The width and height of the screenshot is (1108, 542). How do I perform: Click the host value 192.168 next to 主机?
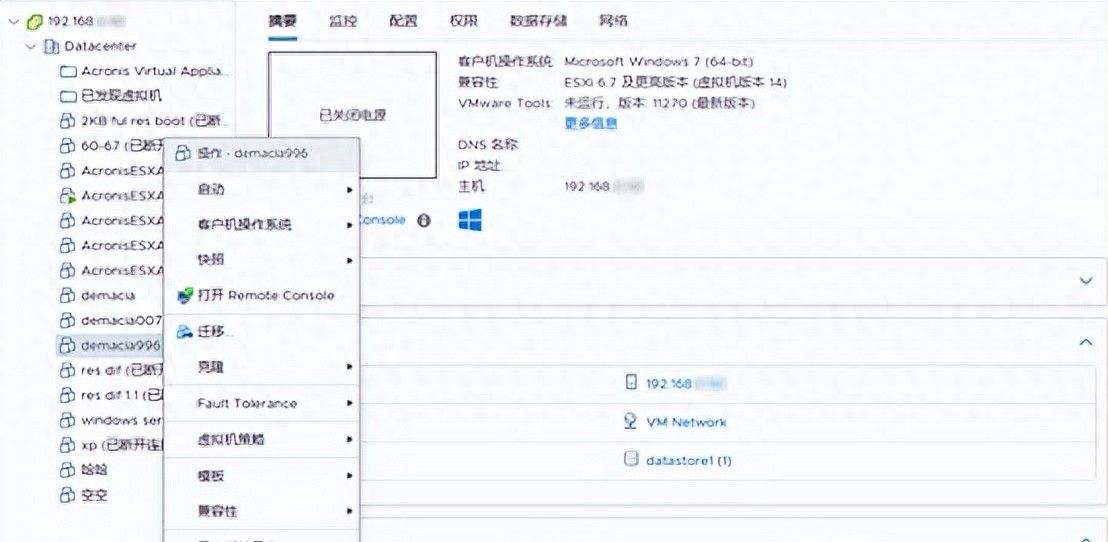pyautogui.click(x=604, y=187)
